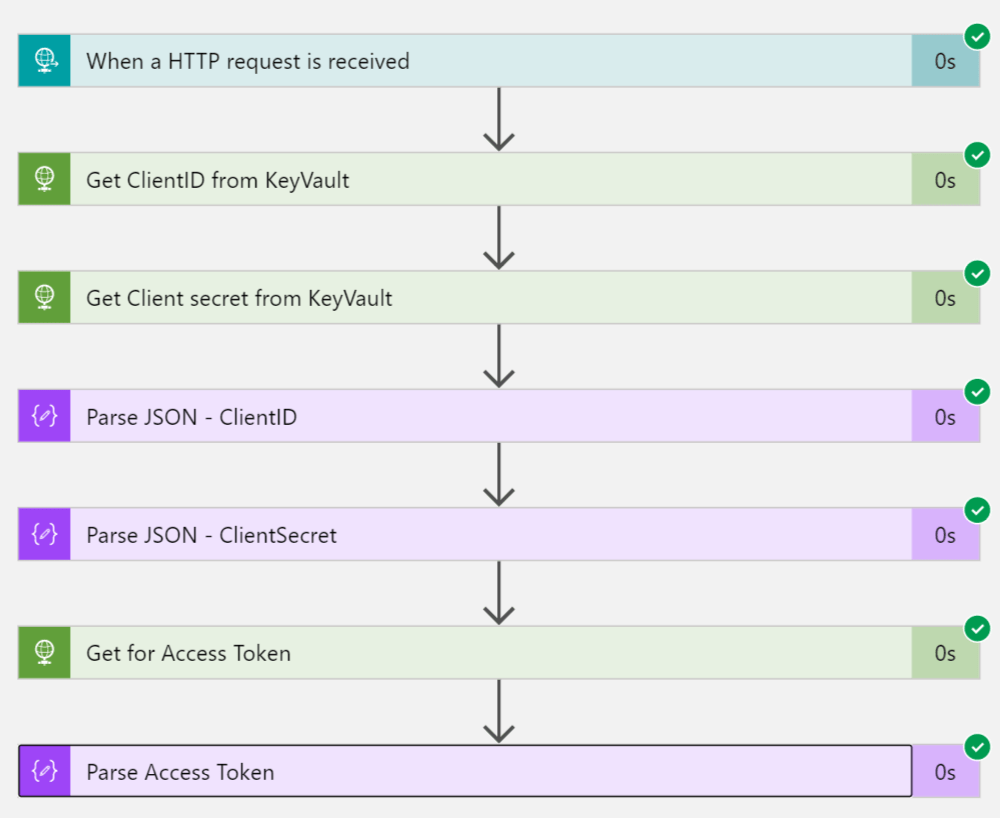Viewport: 1000px width, 818px height.
Task: Click the Parse Access Token icon
Action: pos(44,771)
